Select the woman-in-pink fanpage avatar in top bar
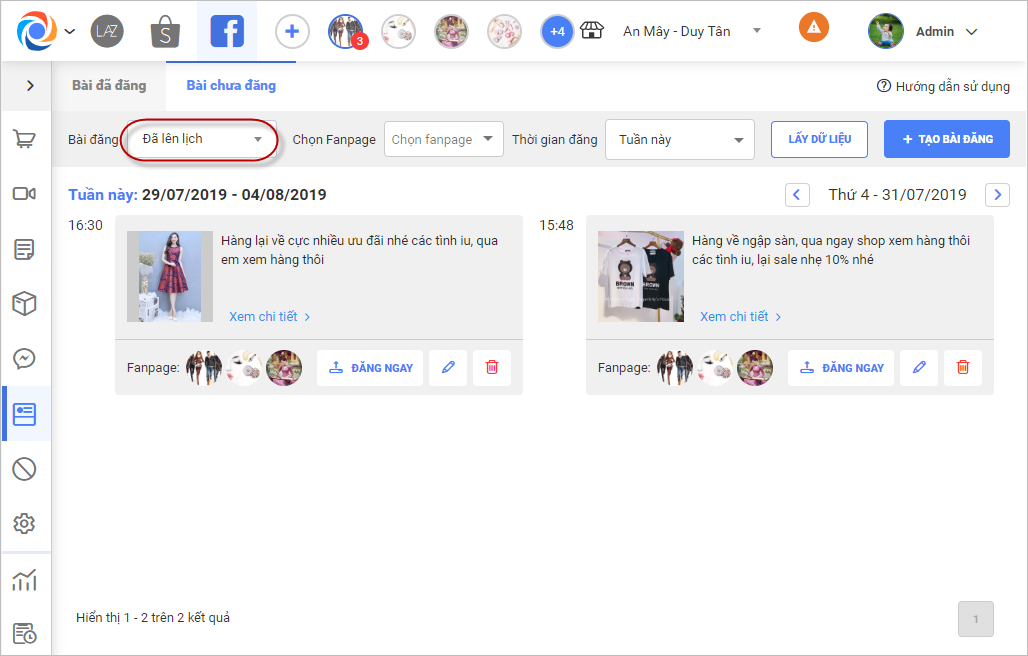1028x656 pixels. click(x=451, y=31)
